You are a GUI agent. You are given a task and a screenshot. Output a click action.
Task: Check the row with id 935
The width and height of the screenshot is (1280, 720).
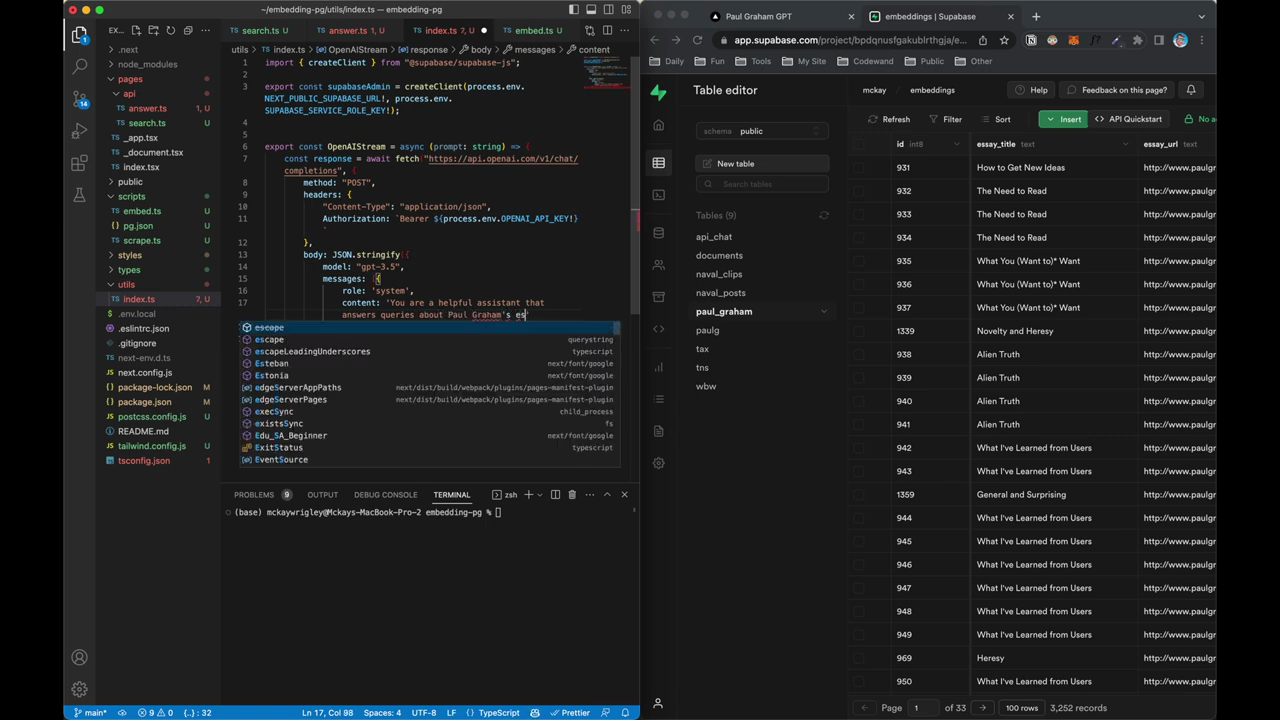pos(859,261)
